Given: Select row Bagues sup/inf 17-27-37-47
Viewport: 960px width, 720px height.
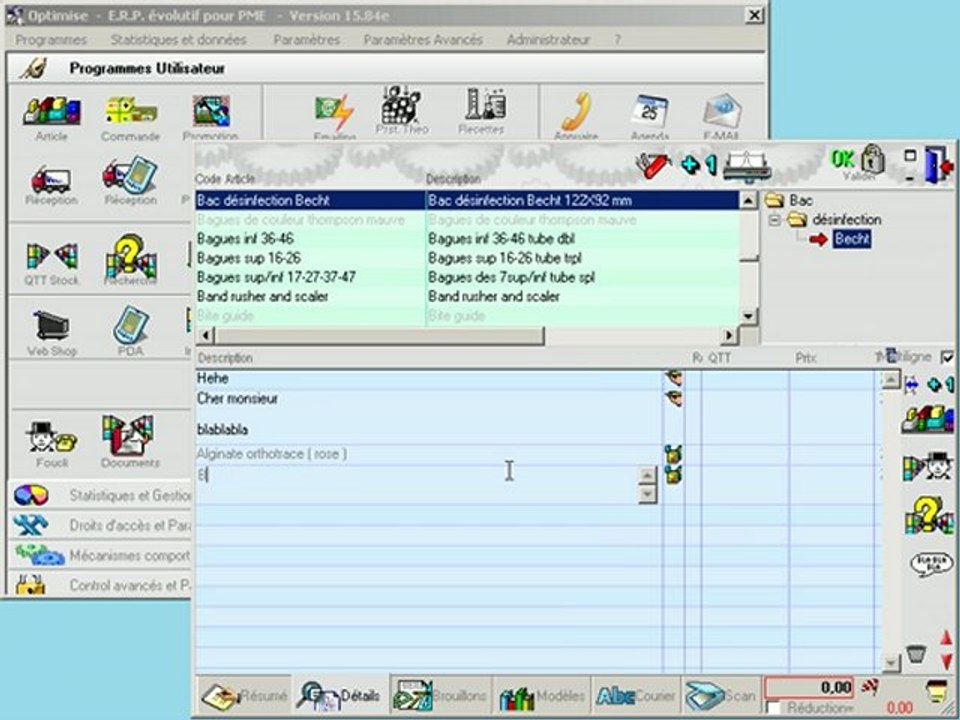Looking at the screenshot, I should [467, 277].
